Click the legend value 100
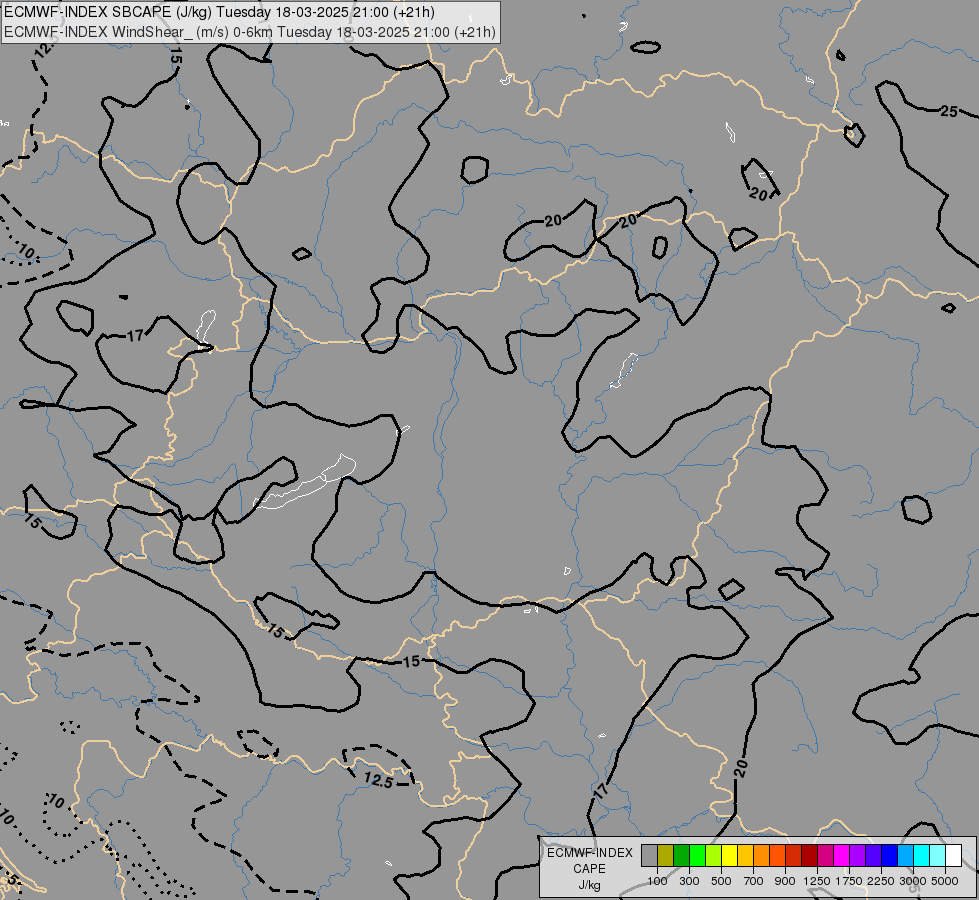 (x=657, y=881)
